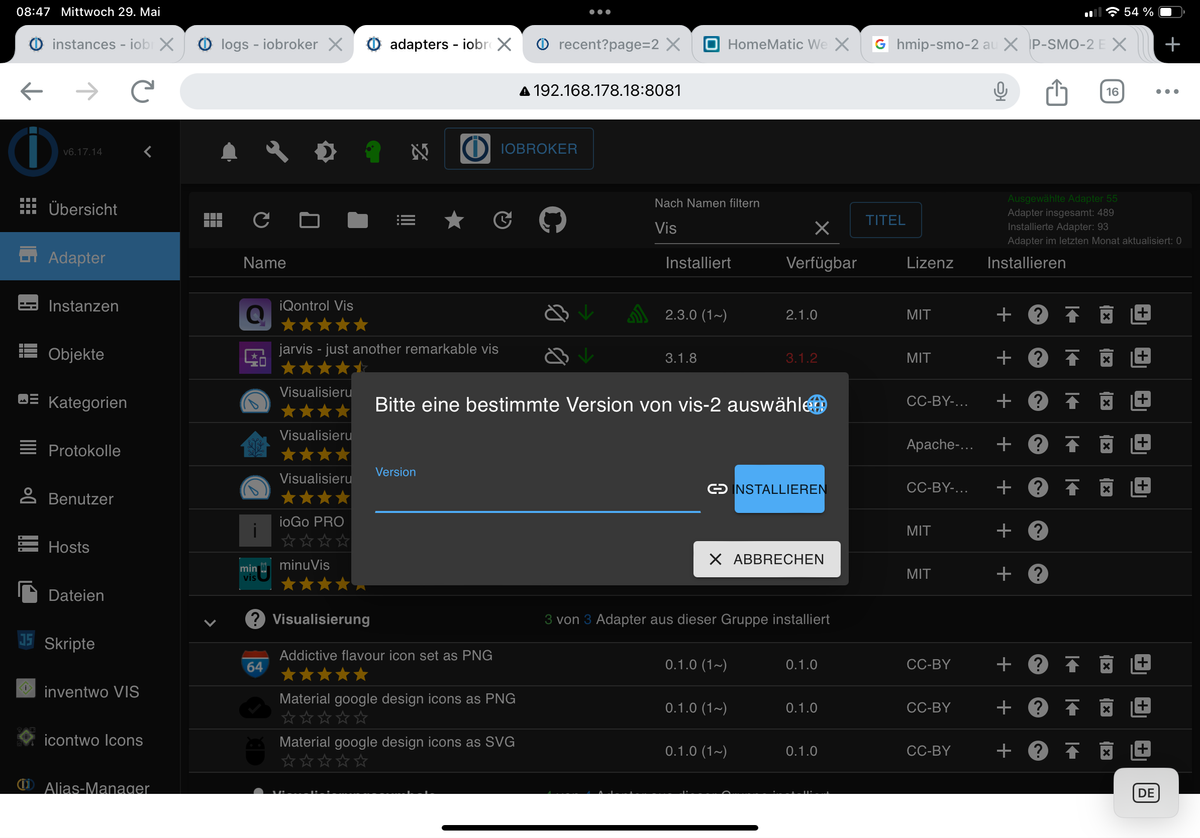This screenshot has height=838, width=1200.
Task: Add instance of jarvis adapter
Action: (1004, 357)
